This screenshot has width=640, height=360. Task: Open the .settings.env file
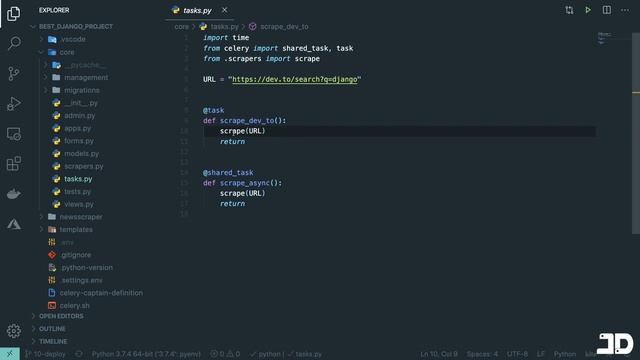click(x=81, y=280)
